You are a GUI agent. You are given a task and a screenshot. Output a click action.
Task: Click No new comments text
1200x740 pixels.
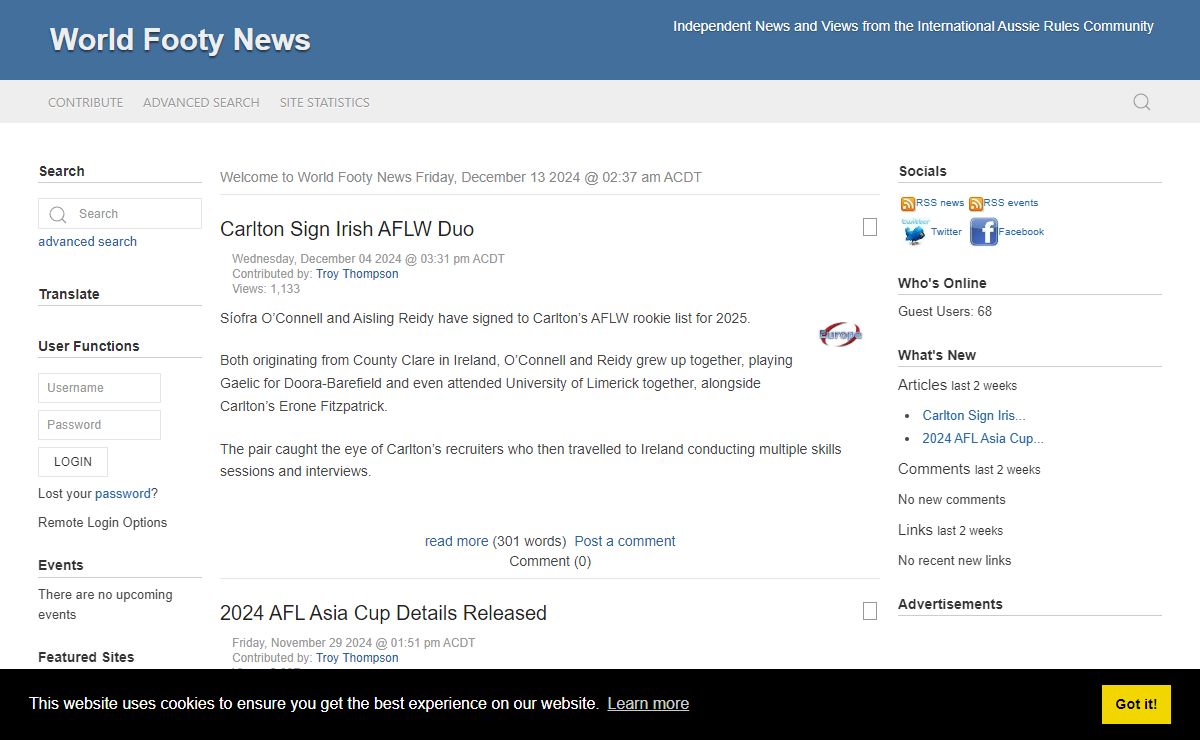click(x=952, y=499)
